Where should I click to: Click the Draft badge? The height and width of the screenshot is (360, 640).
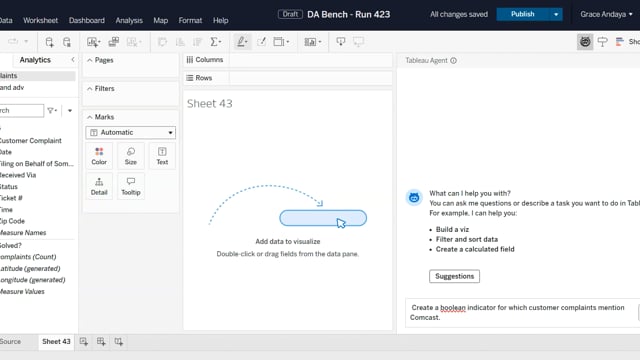(x=290, y=14)
